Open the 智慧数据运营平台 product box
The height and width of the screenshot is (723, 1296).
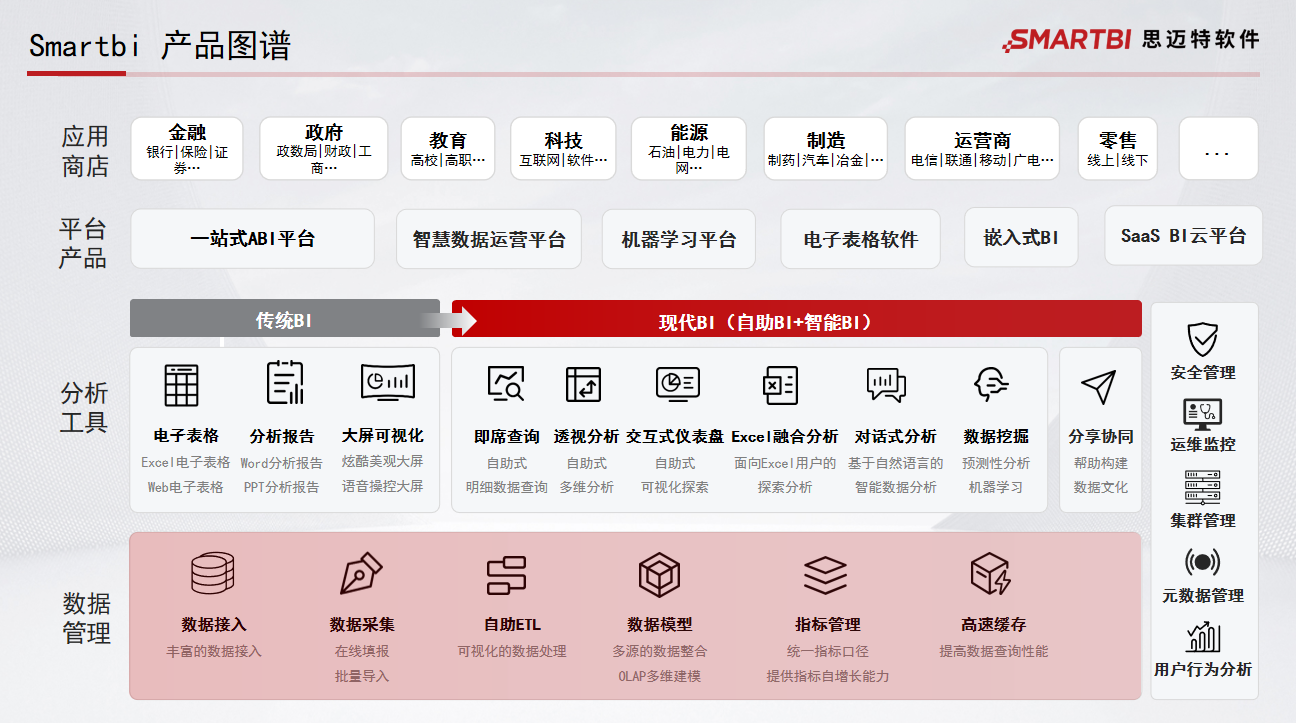pos(489,239)
